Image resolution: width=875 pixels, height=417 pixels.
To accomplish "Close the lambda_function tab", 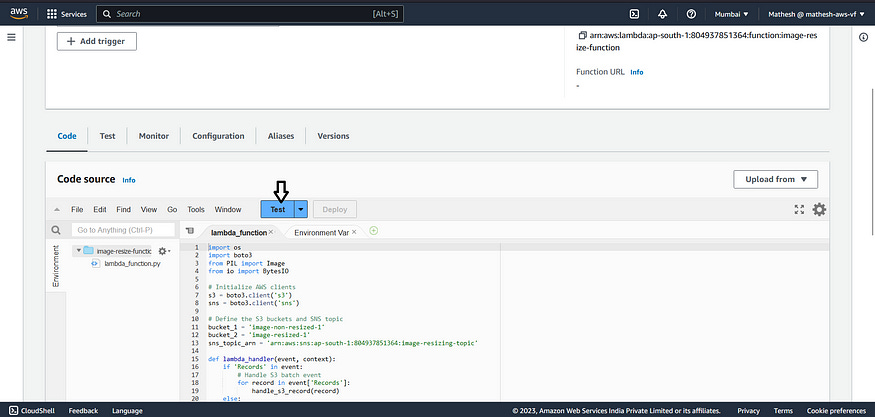I will (271, 232).
